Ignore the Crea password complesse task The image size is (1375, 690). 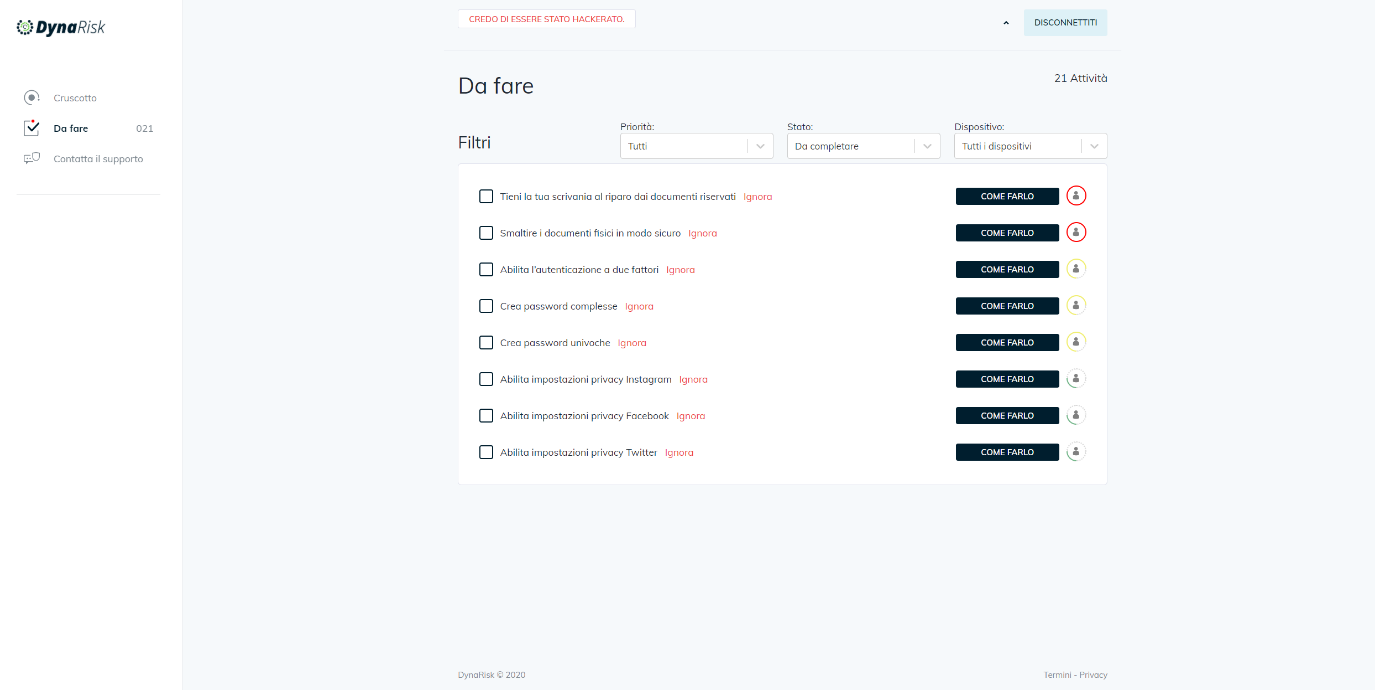click(640, 306)
